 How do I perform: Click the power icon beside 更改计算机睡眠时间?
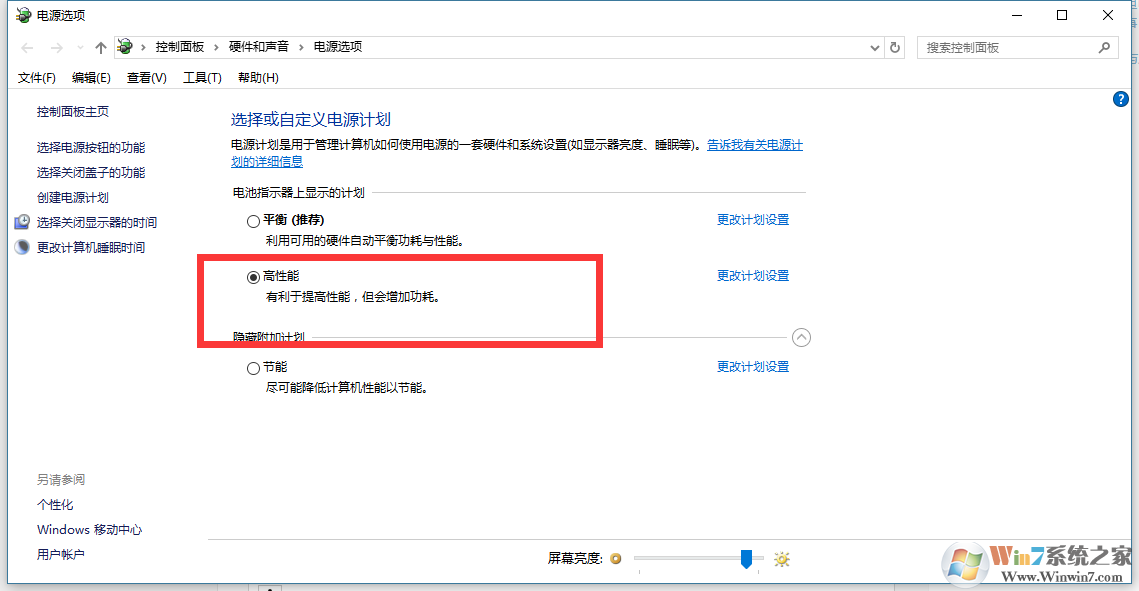(22, 246)
